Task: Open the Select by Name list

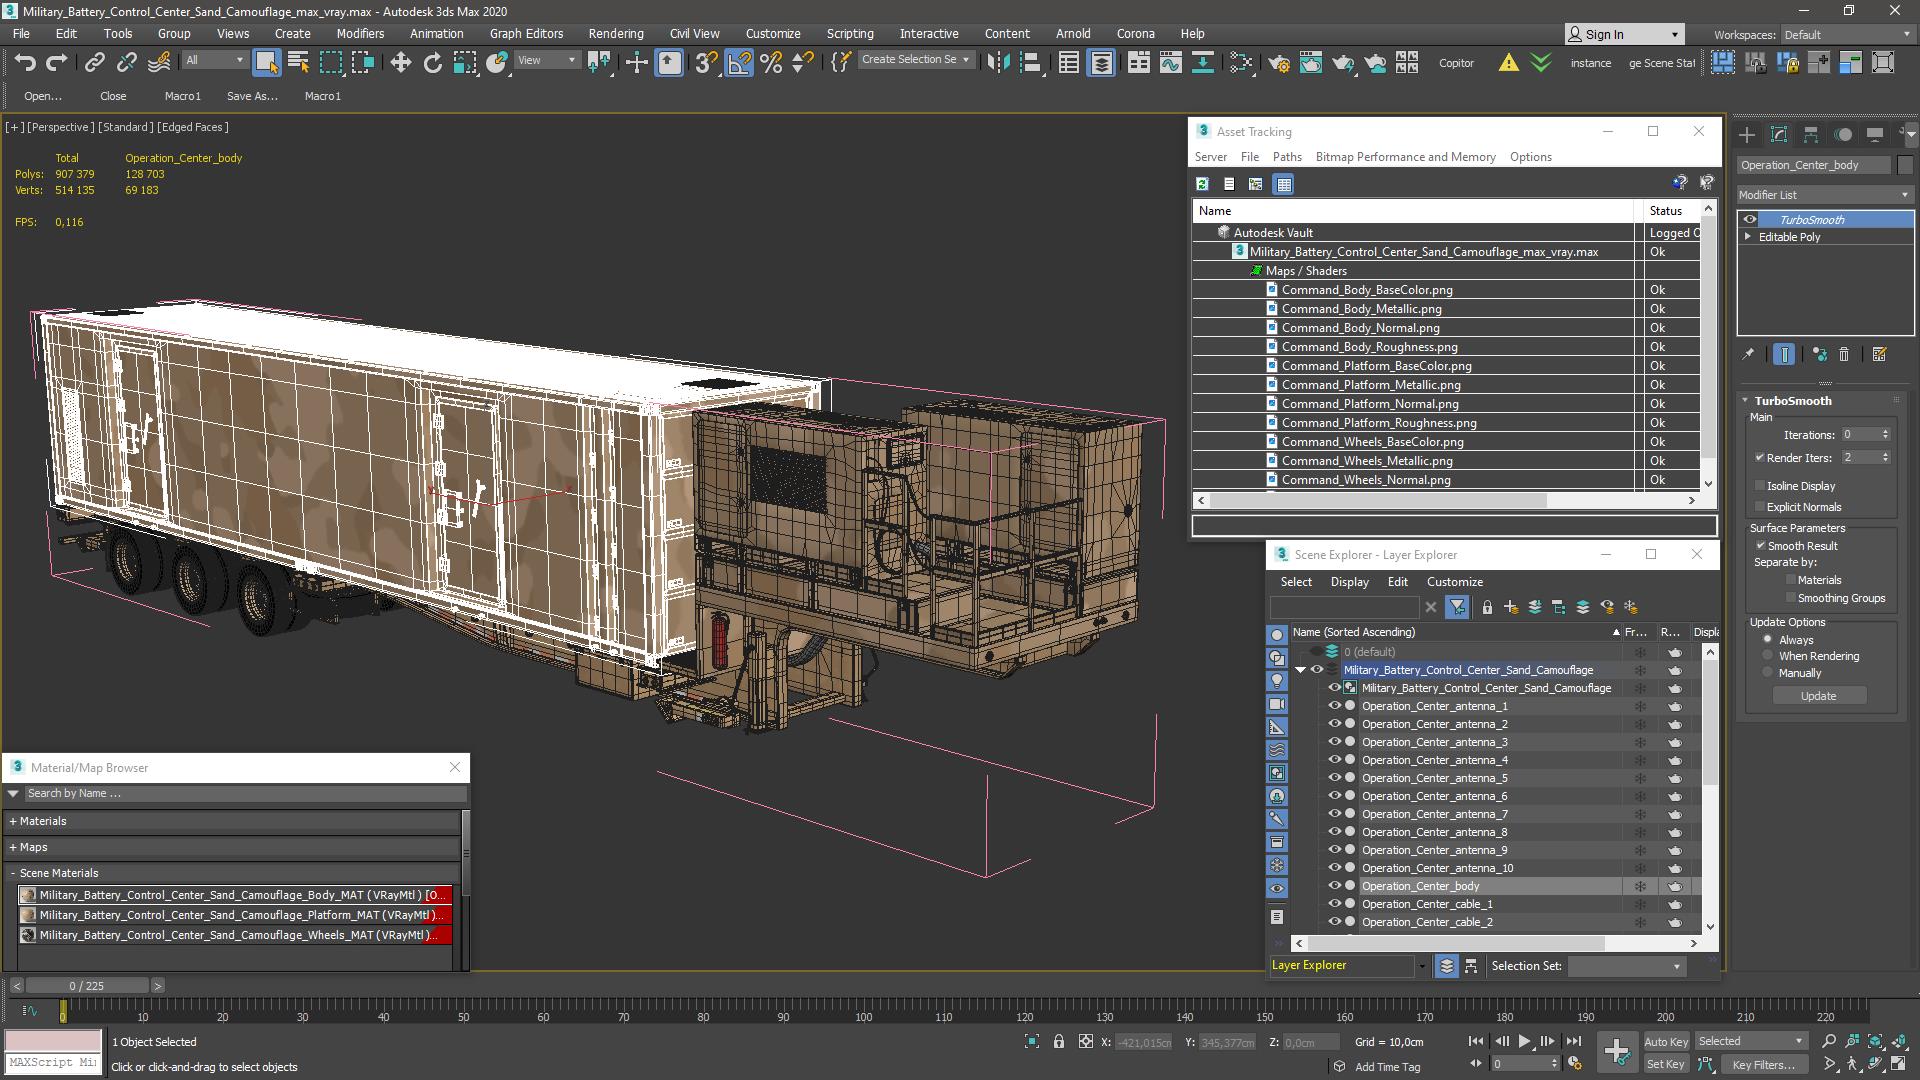Action: (298, 63)
